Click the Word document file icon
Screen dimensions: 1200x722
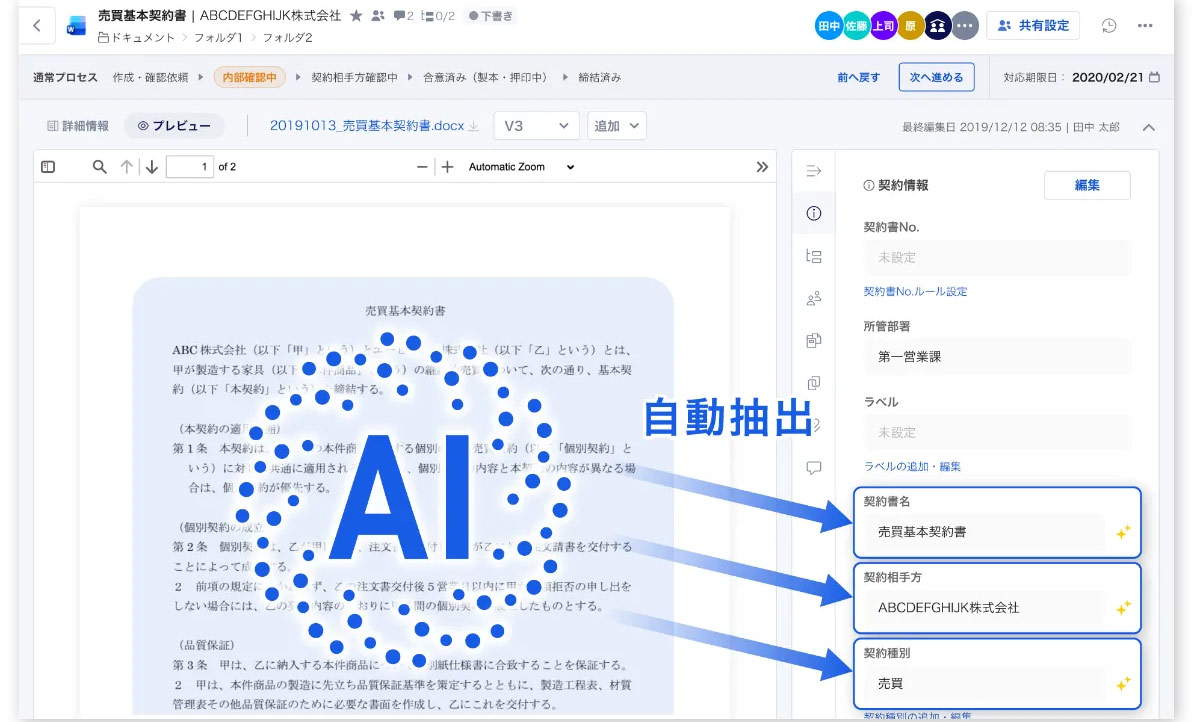tap(77, 25)
